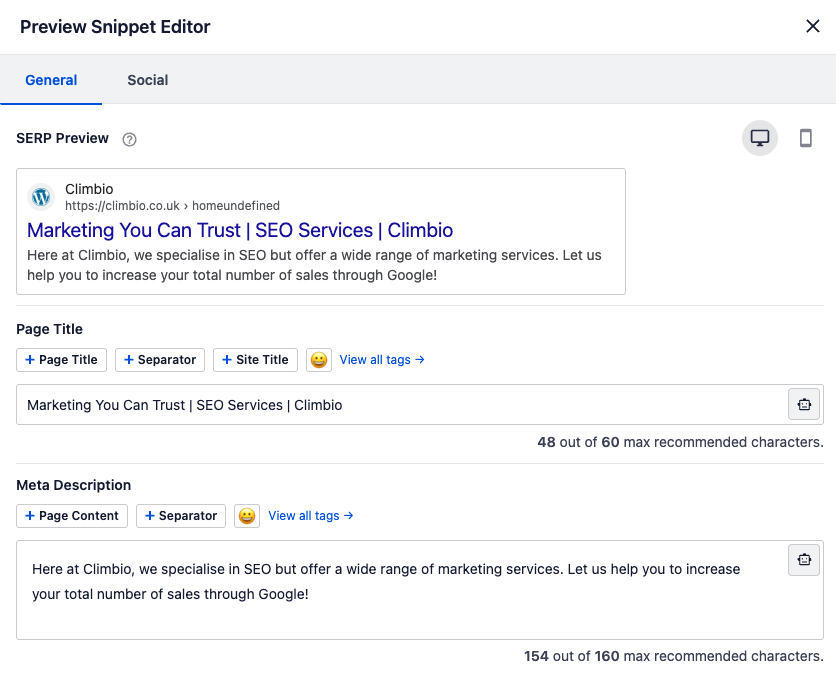This screenshot has height=676, width=836.
Task: Click the SERP Preview help icon
Action: [x=129, y=139]
